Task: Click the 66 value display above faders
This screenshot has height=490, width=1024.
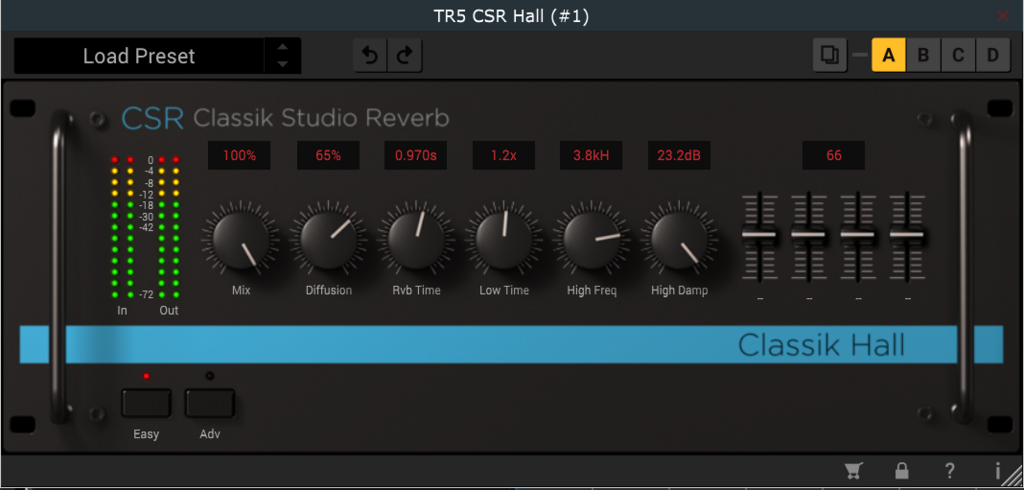Action: coord(834,155)
